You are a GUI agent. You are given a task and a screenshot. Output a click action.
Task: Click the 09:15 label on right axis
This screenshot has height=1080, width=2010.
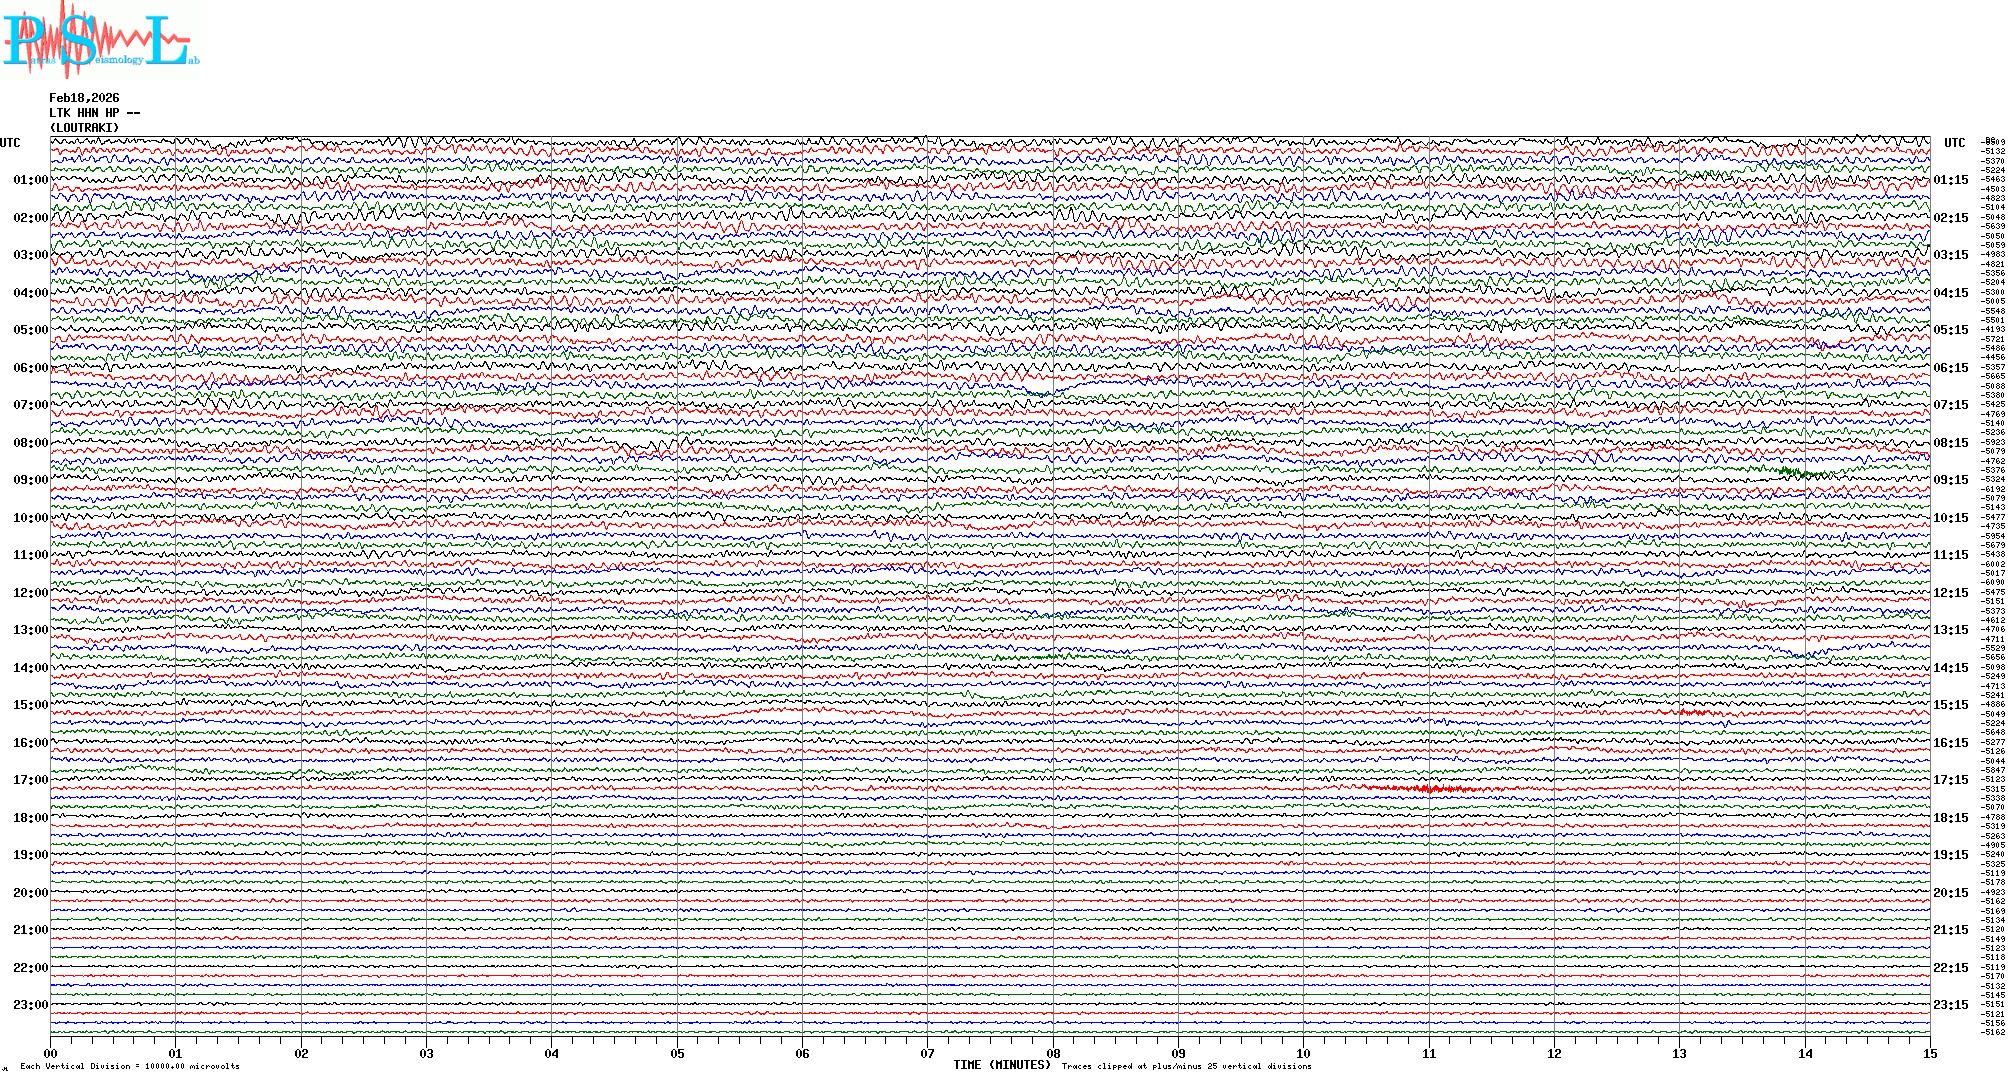click(x=1950, y=480)
